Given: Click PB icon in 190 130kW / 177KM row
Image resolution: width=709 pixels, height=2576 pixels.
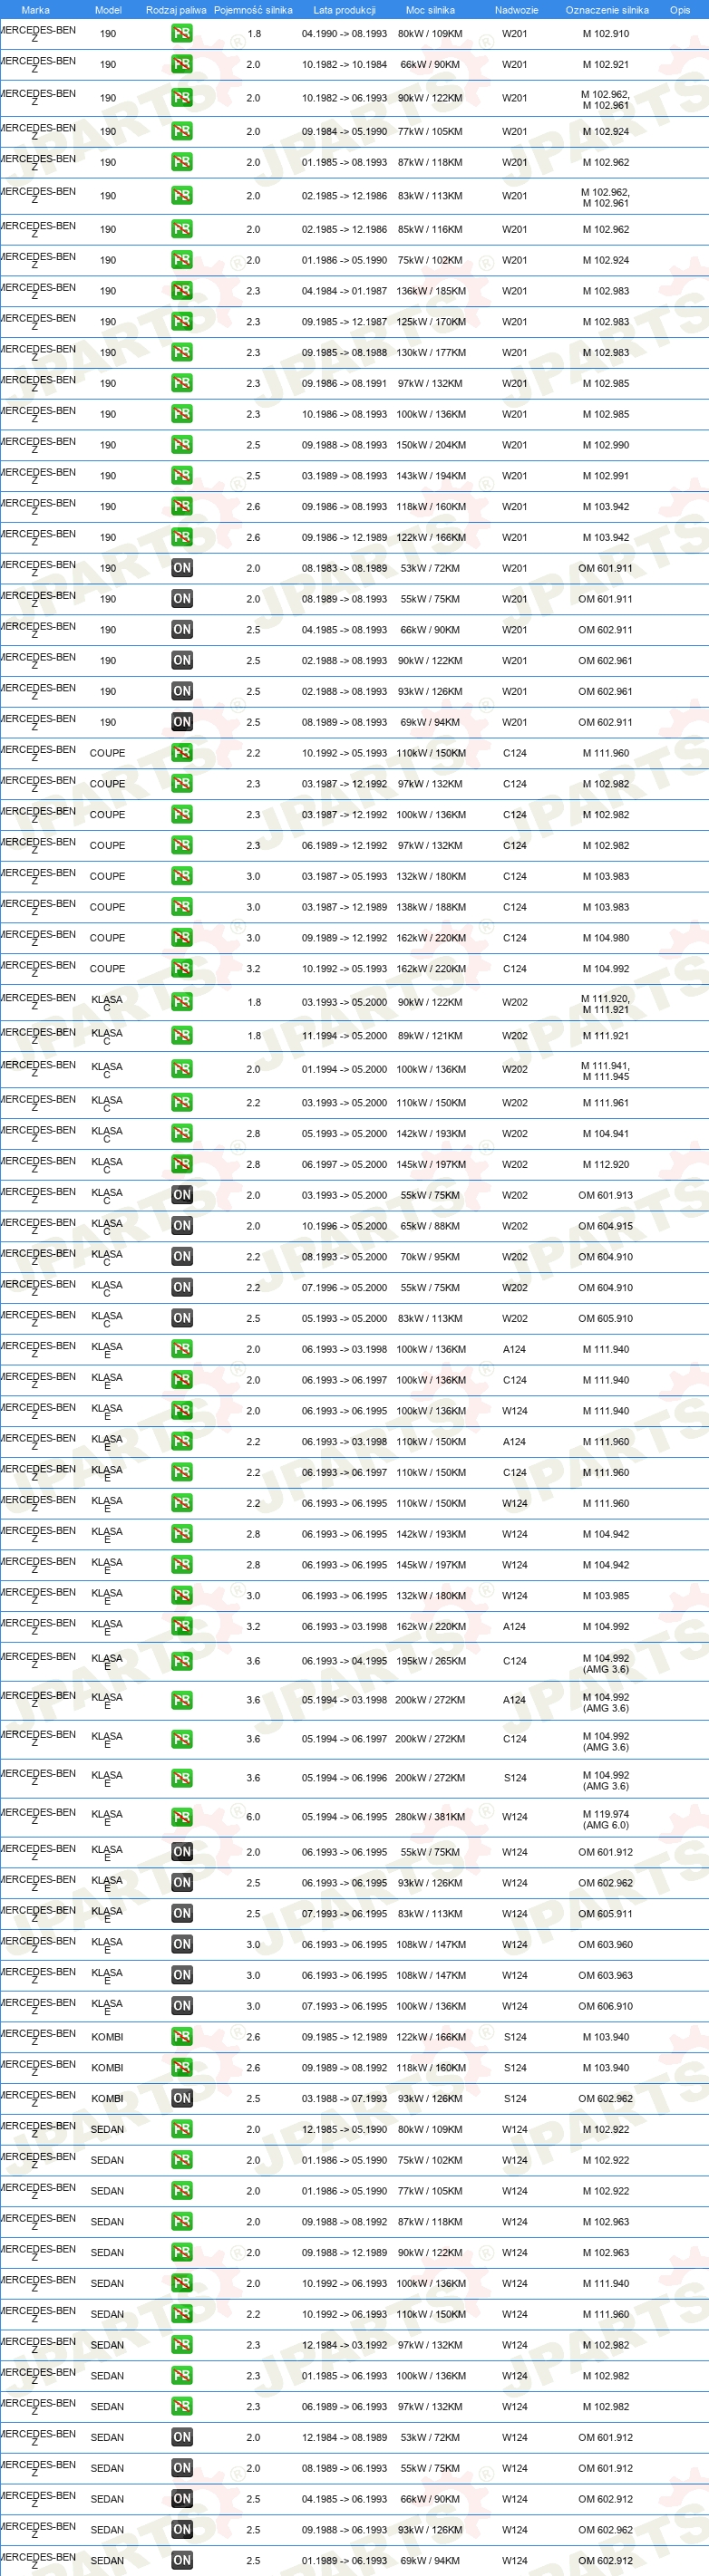Looking at the screenshot, I should 181,353.
